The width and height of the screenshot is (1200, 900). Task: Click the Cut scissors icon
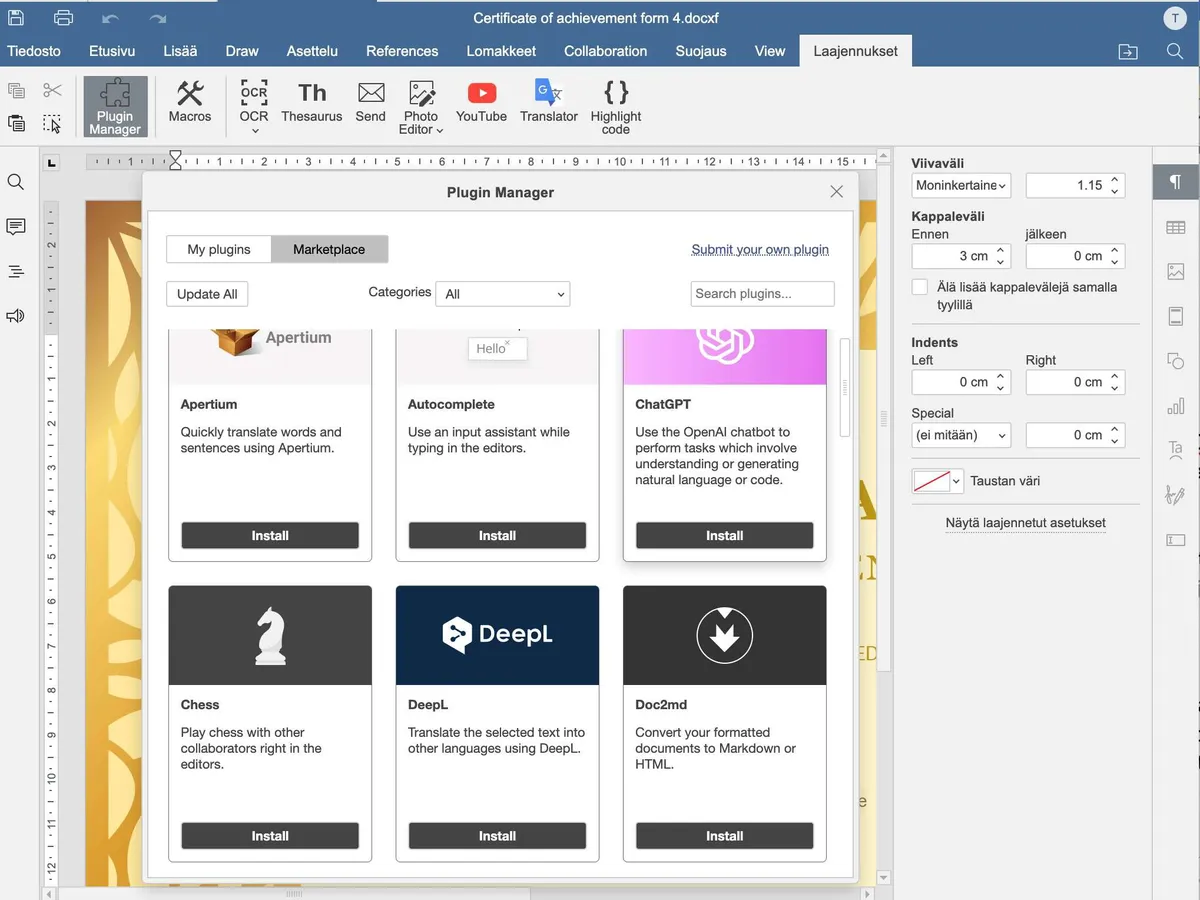[x=52, y=91]
